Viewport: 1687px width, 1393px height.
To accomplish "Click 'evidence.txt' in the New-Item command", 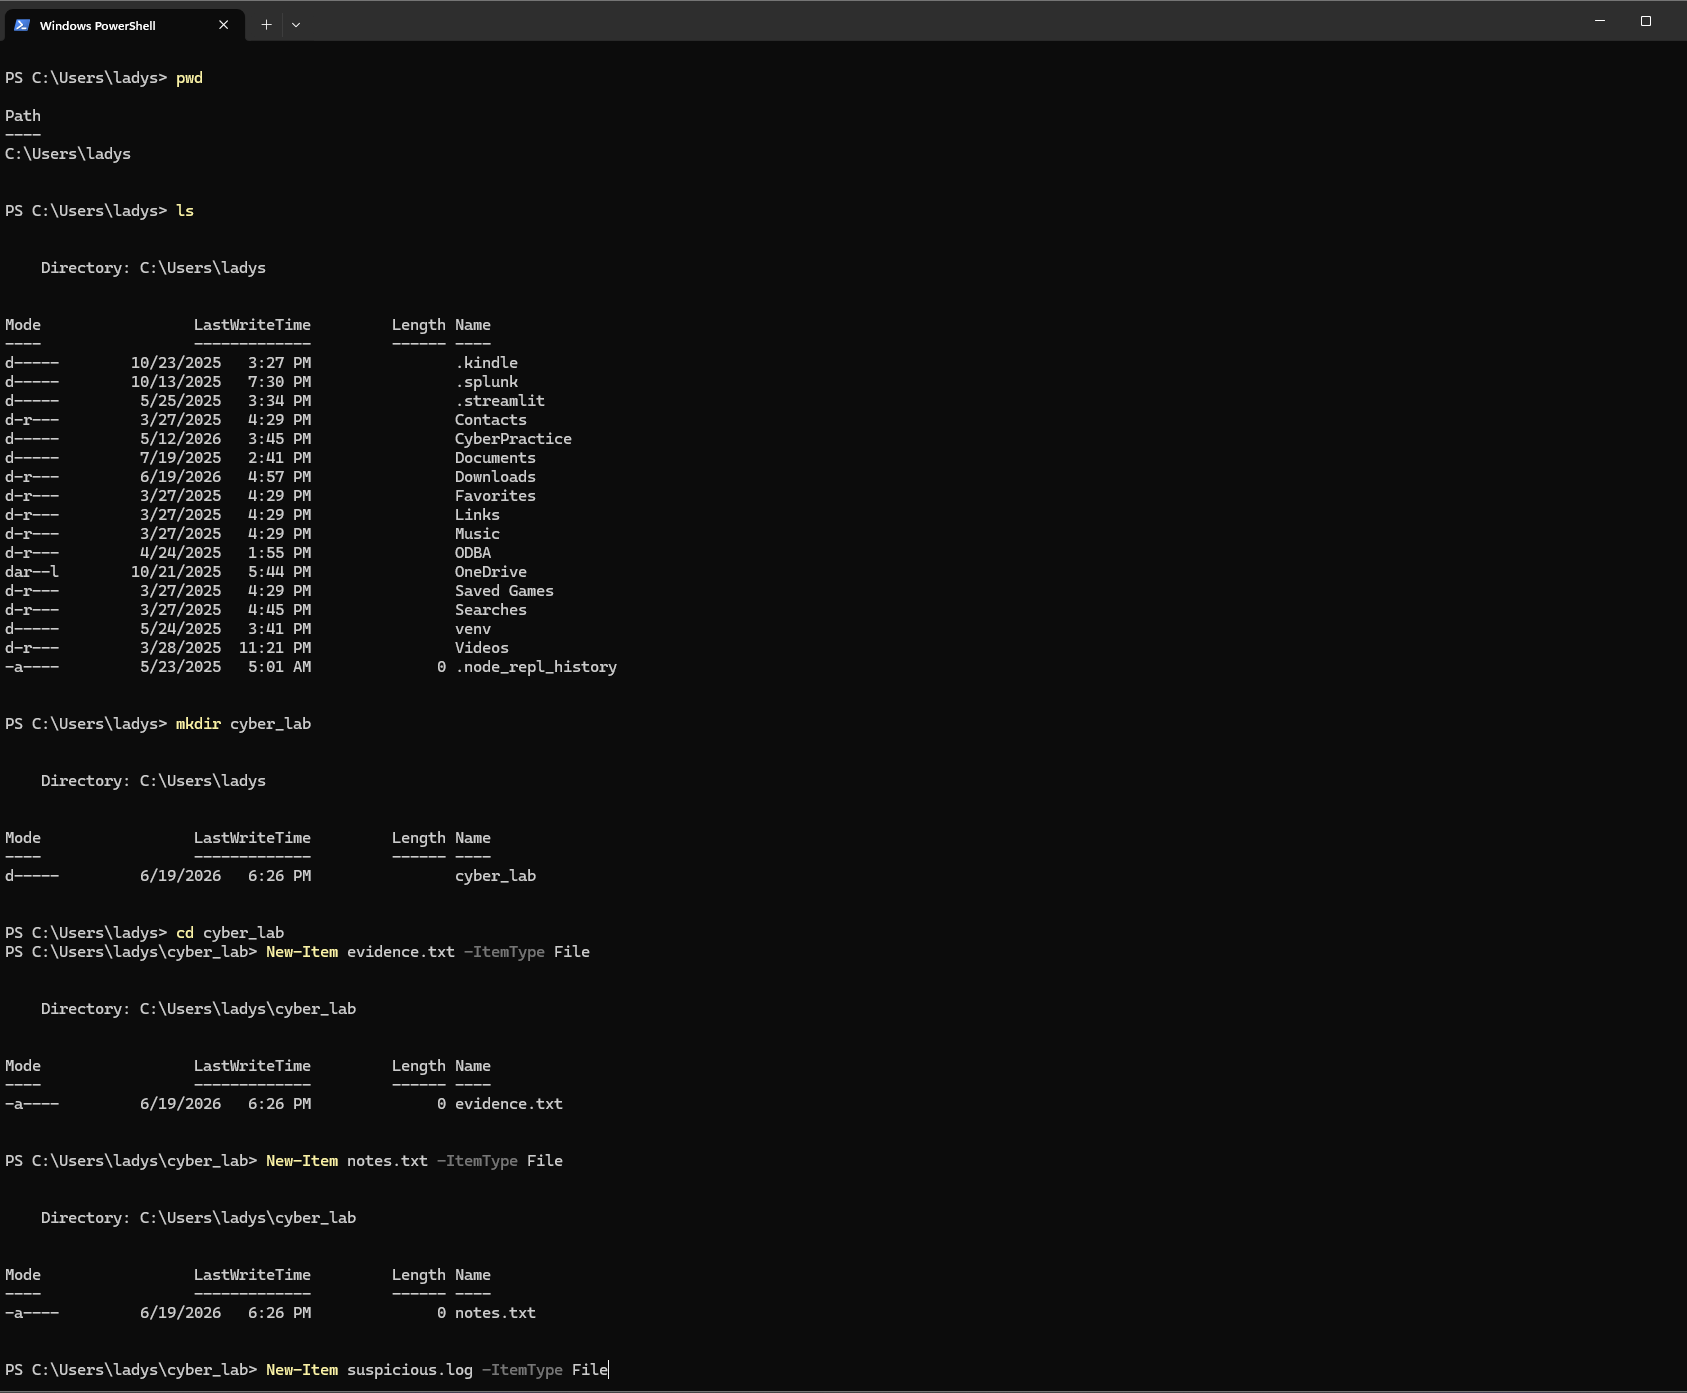I will [401, 952].
